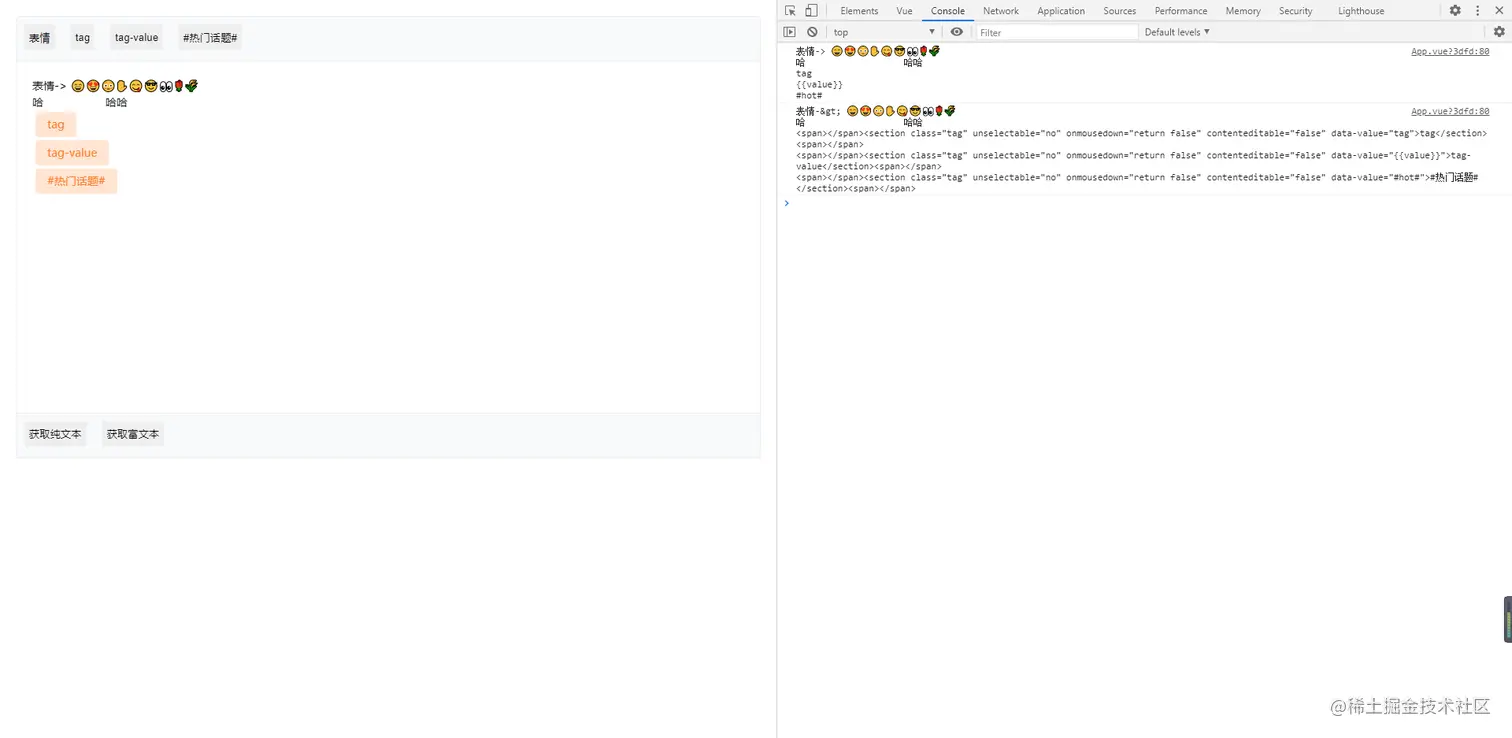Create a live expression via the eye icon
Image resolution: width=1512 pixels, height=738 pixels.
point(957,31)
